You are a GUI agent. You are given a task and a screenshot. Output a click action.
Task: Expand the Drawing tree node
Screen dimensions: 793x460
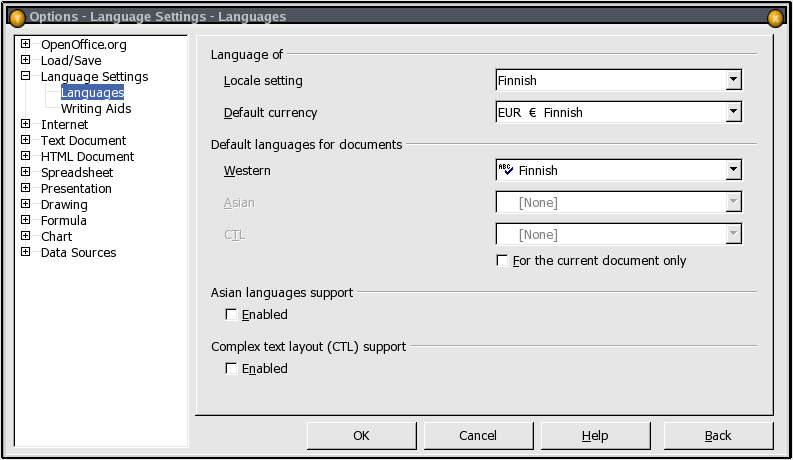[25, 204]
